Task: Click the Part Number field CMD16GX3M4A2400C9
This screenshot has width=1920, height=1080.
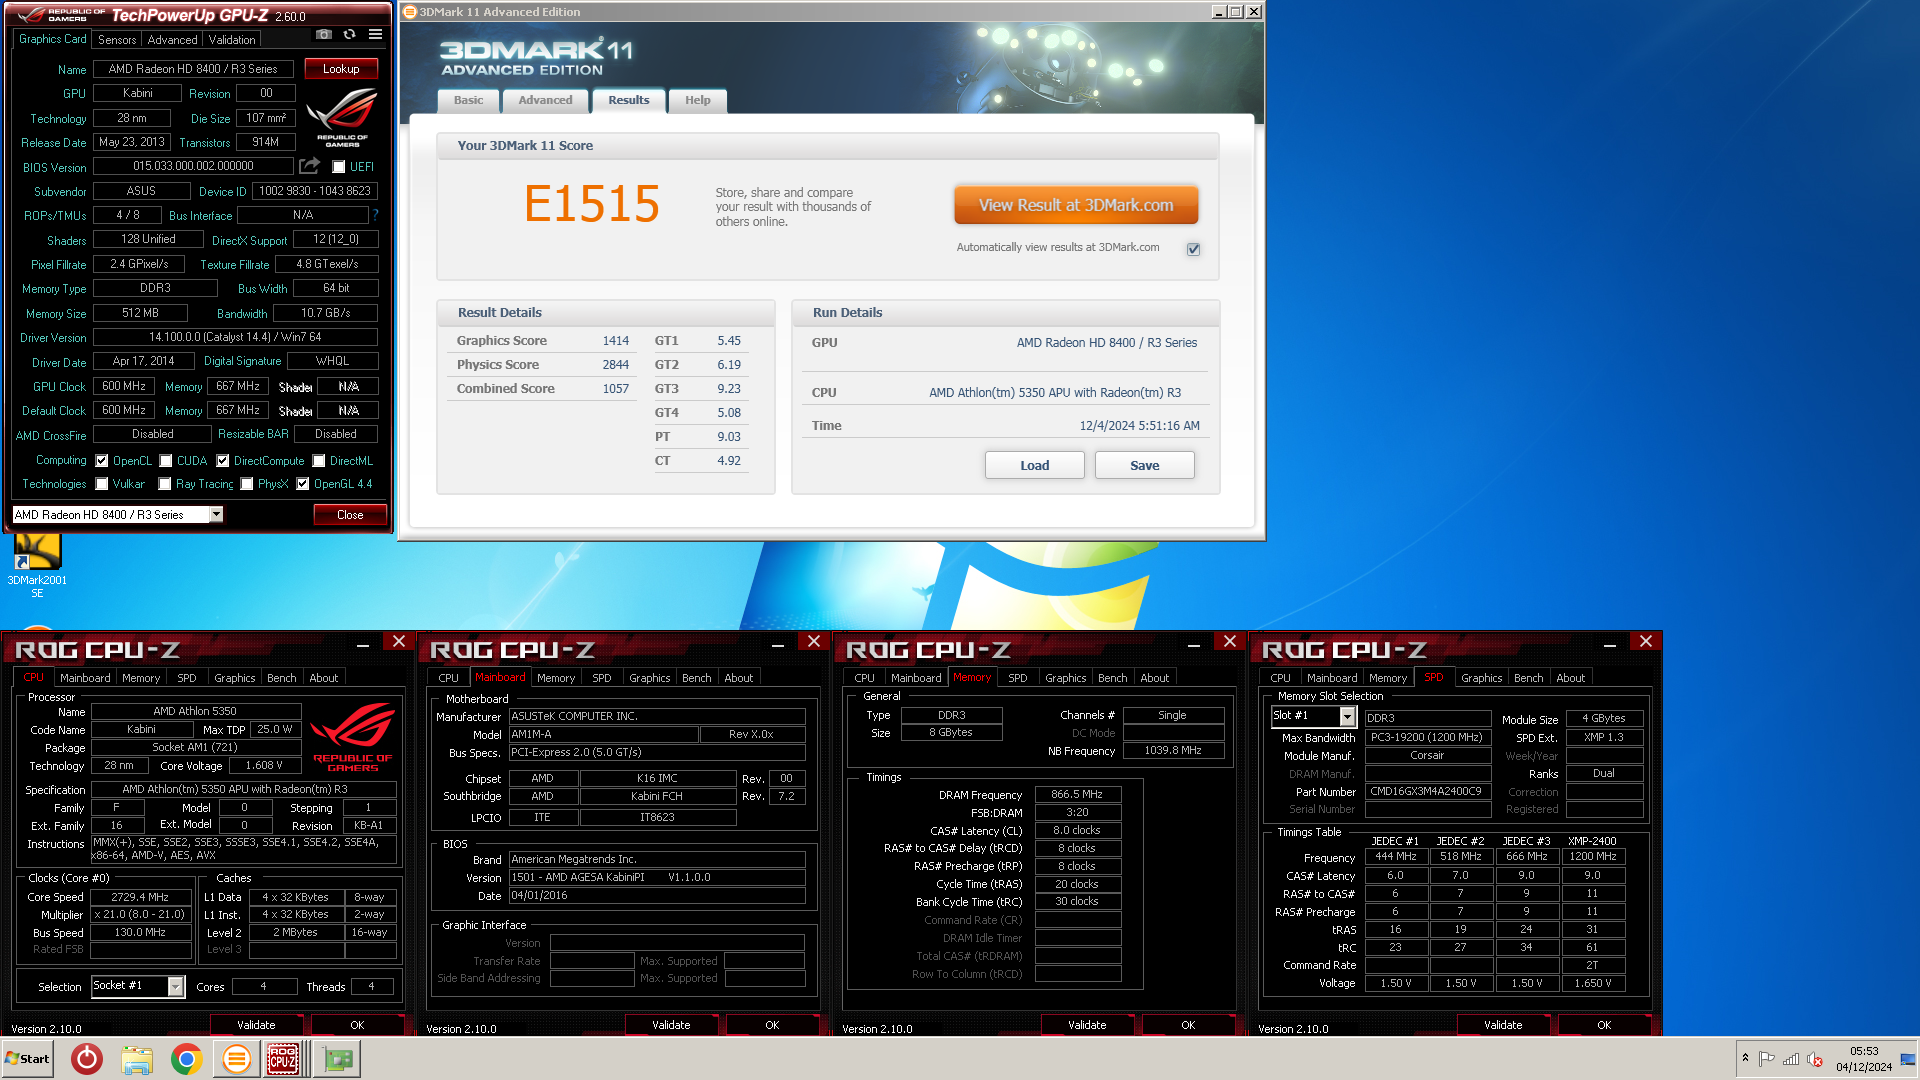Action: point(1427,791)
